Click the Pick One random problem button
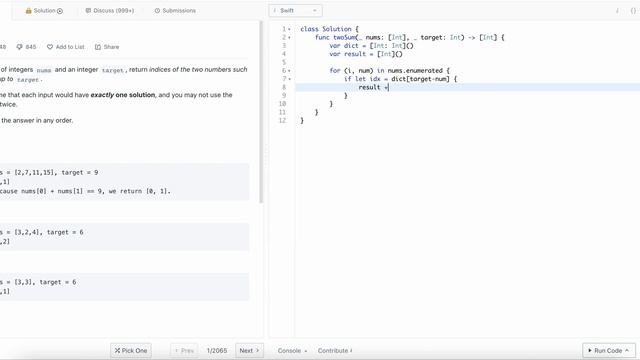640x360 pixels. coord(131,351)
